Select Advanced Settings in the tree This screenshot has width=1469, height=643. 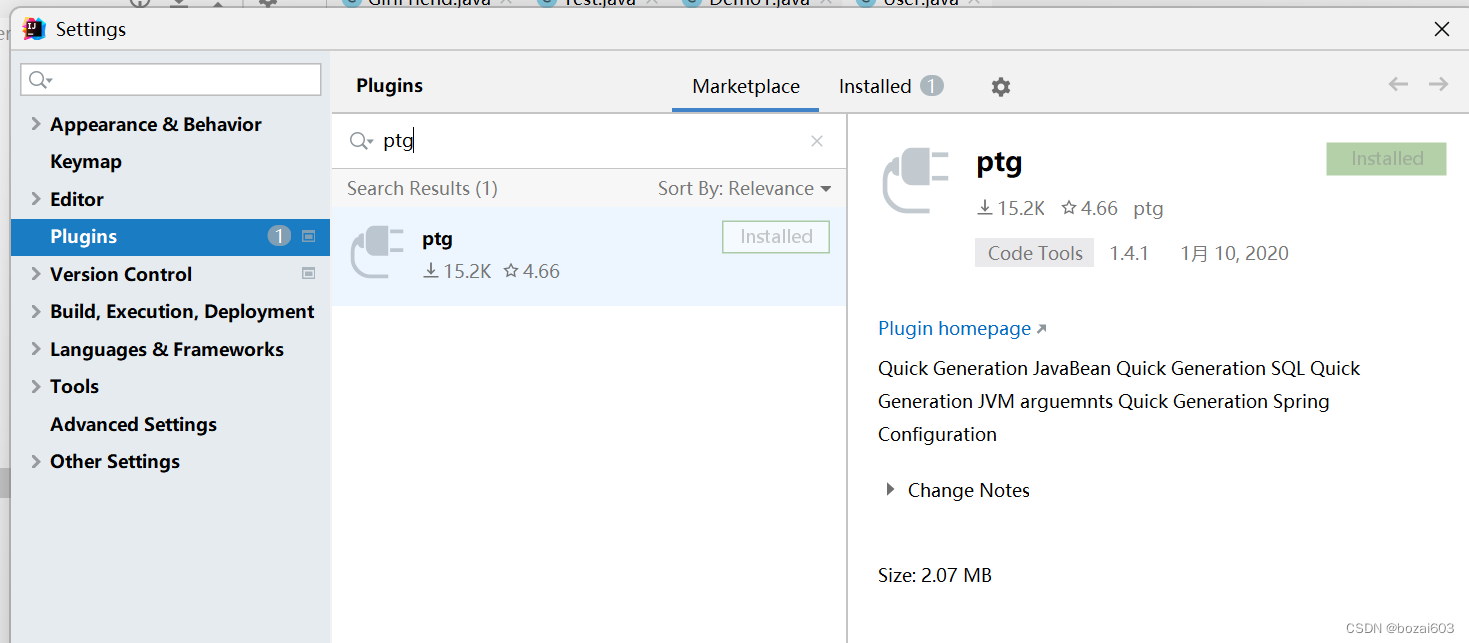coord(133,424)
